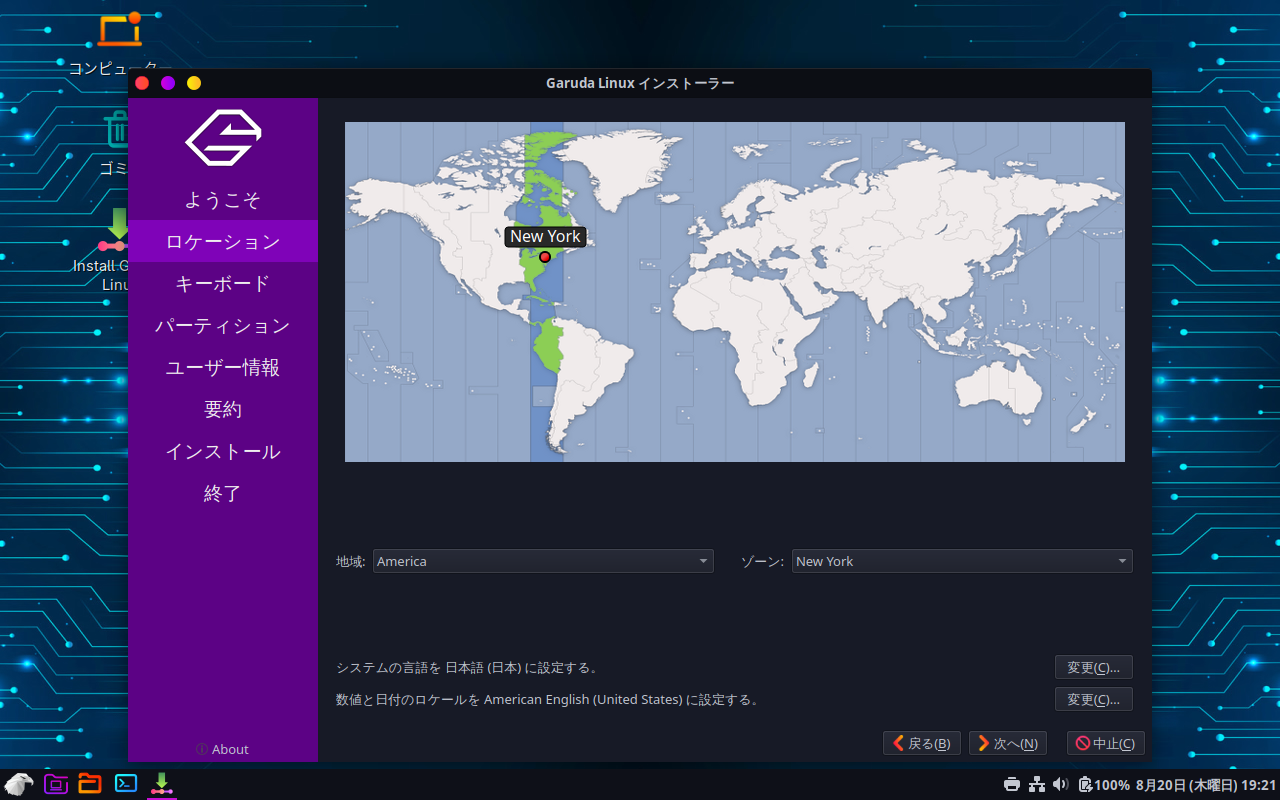Select the installer task icon in taskbar
Viewport: 1280px width, 800px height.
(x=162, y=784)
